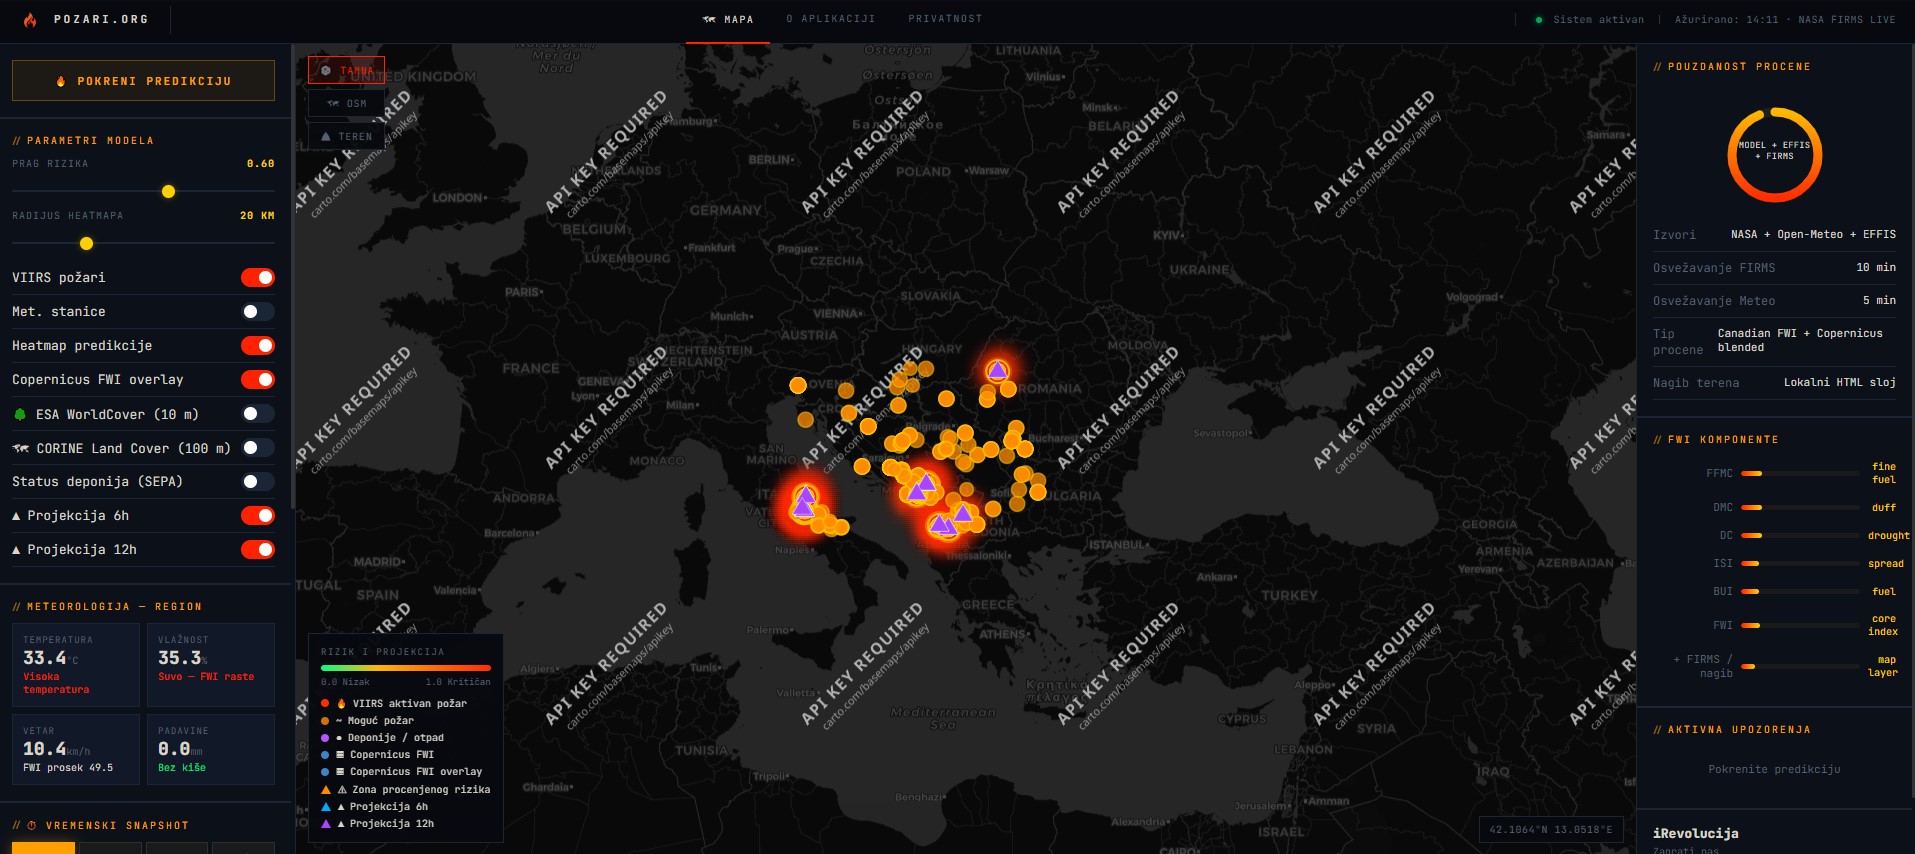Switch the basemap to OSM
Image resolution: width=1915 pixels, height=854 pixels.
click(346, 103)
